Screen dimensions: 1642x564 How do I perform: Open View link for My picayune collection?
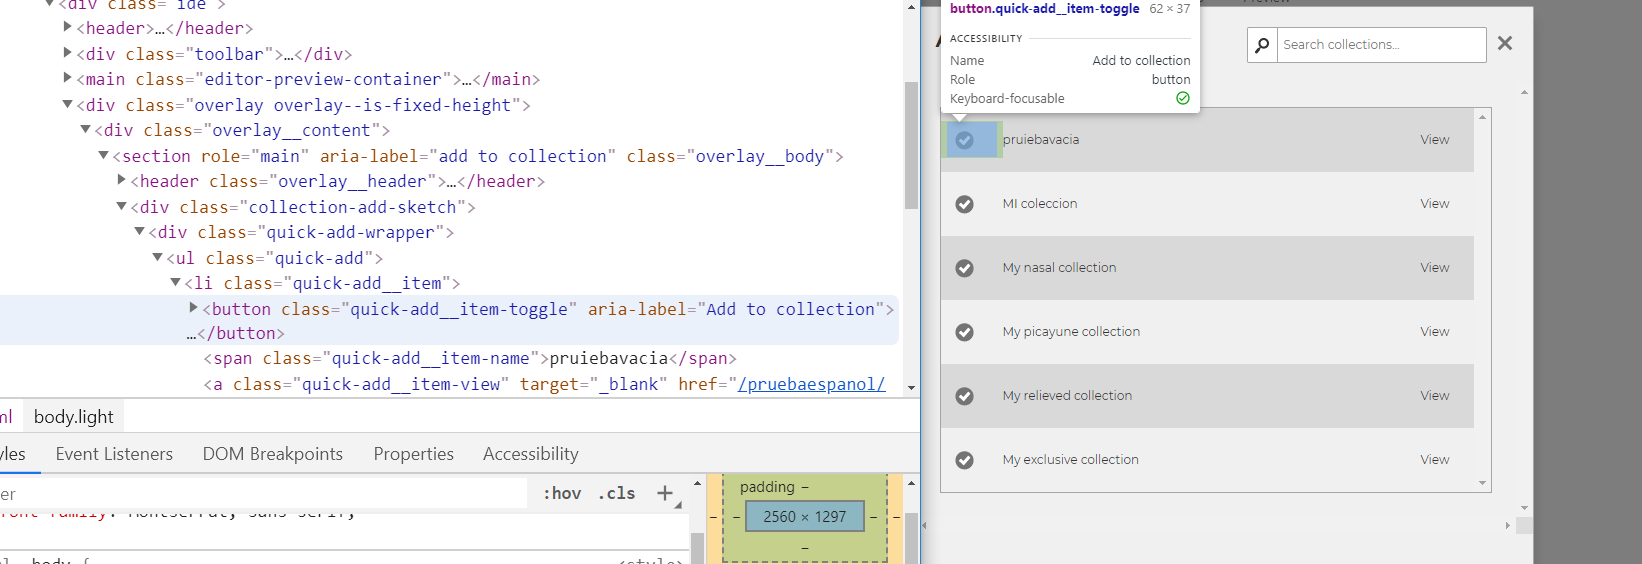coord(1434,332)
